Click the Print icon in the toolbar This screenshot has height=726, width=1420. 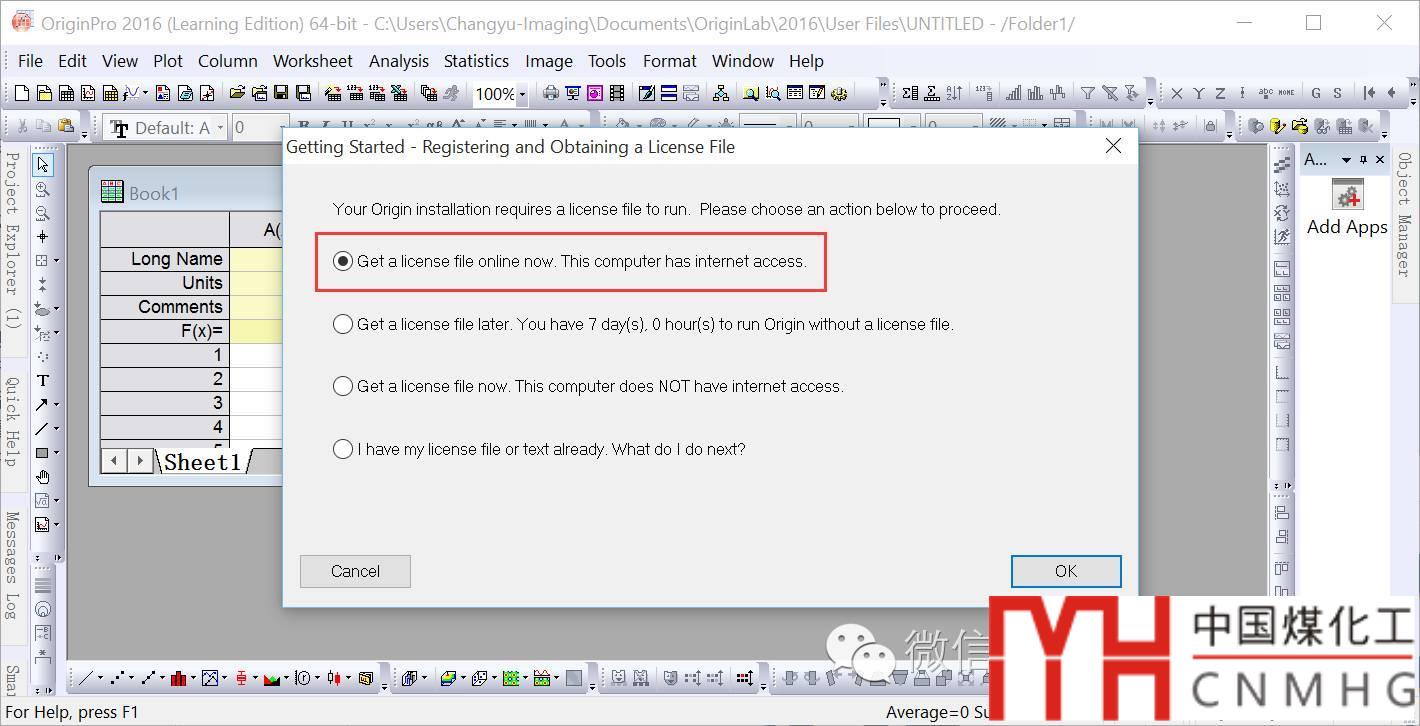point(550,93)
